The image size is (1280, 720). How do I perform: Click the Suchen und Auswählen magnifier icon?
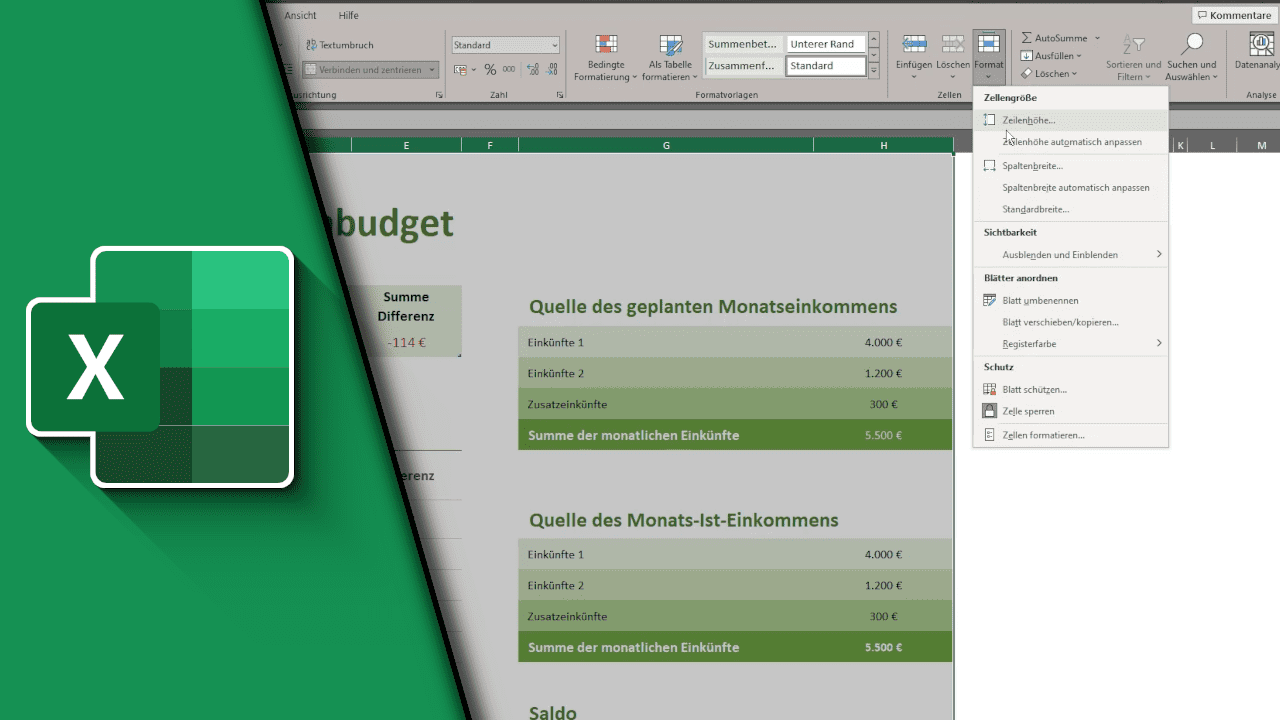[1191, 45]
